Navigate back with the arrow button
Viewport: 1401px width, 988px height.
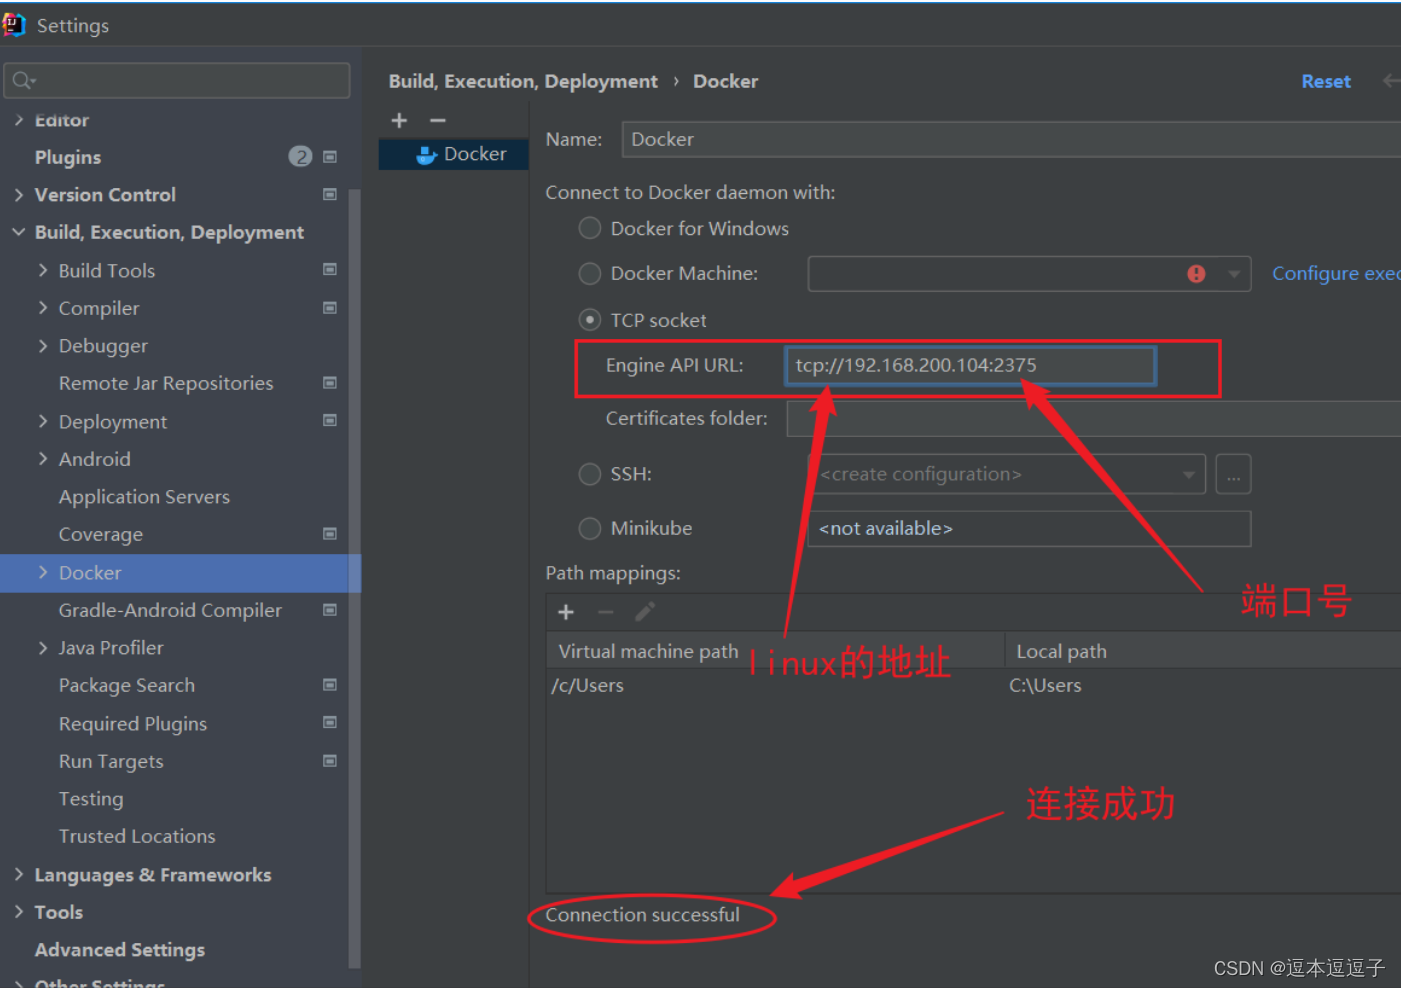[x=1391, y=81]
